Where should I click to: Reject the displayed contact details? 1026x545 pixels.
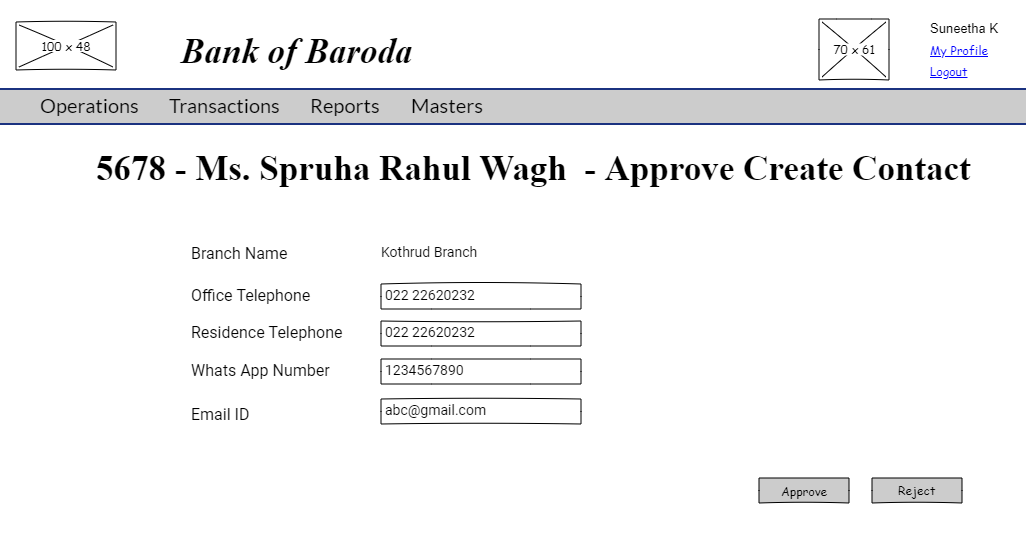pos(916,491)
